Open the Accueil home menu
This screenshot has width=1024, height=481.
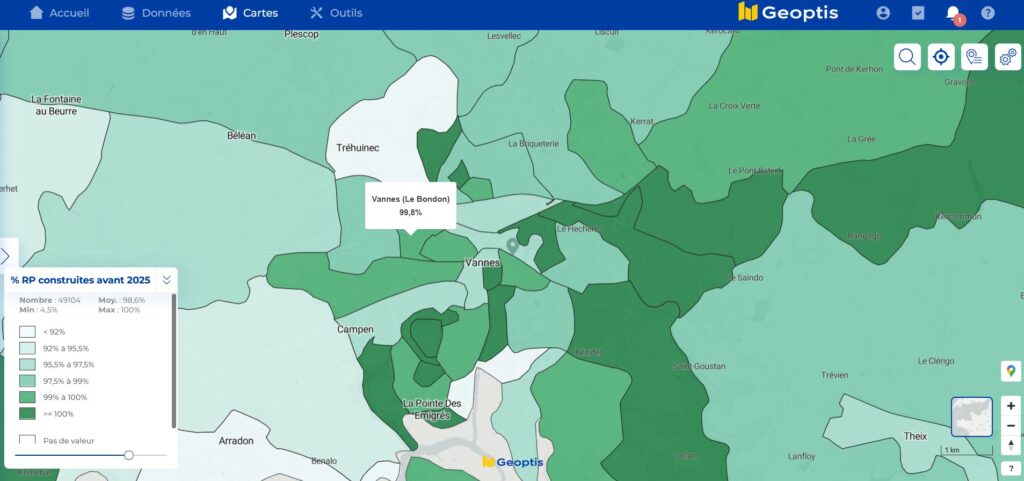pyautogui.click(x=59, y=13)
